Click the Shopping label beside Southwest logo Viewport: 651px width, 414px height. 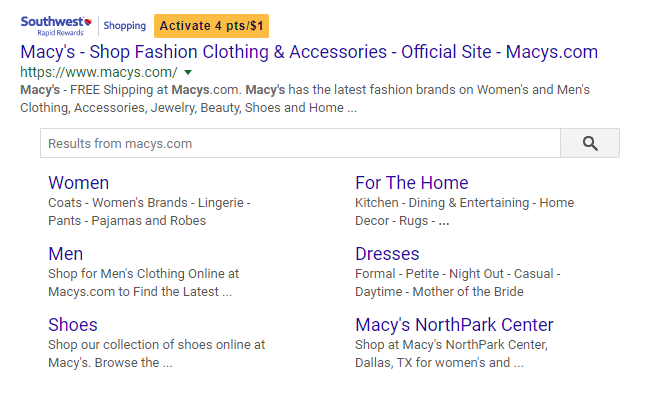click(125, 26)
